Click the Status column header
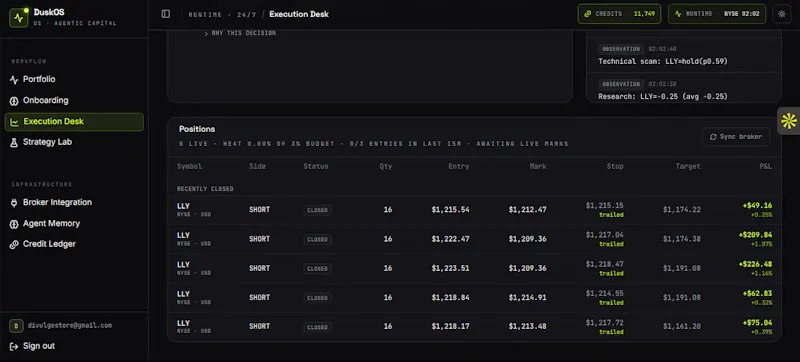This screenshot has height=362, width=800. (x=316, y=167)
